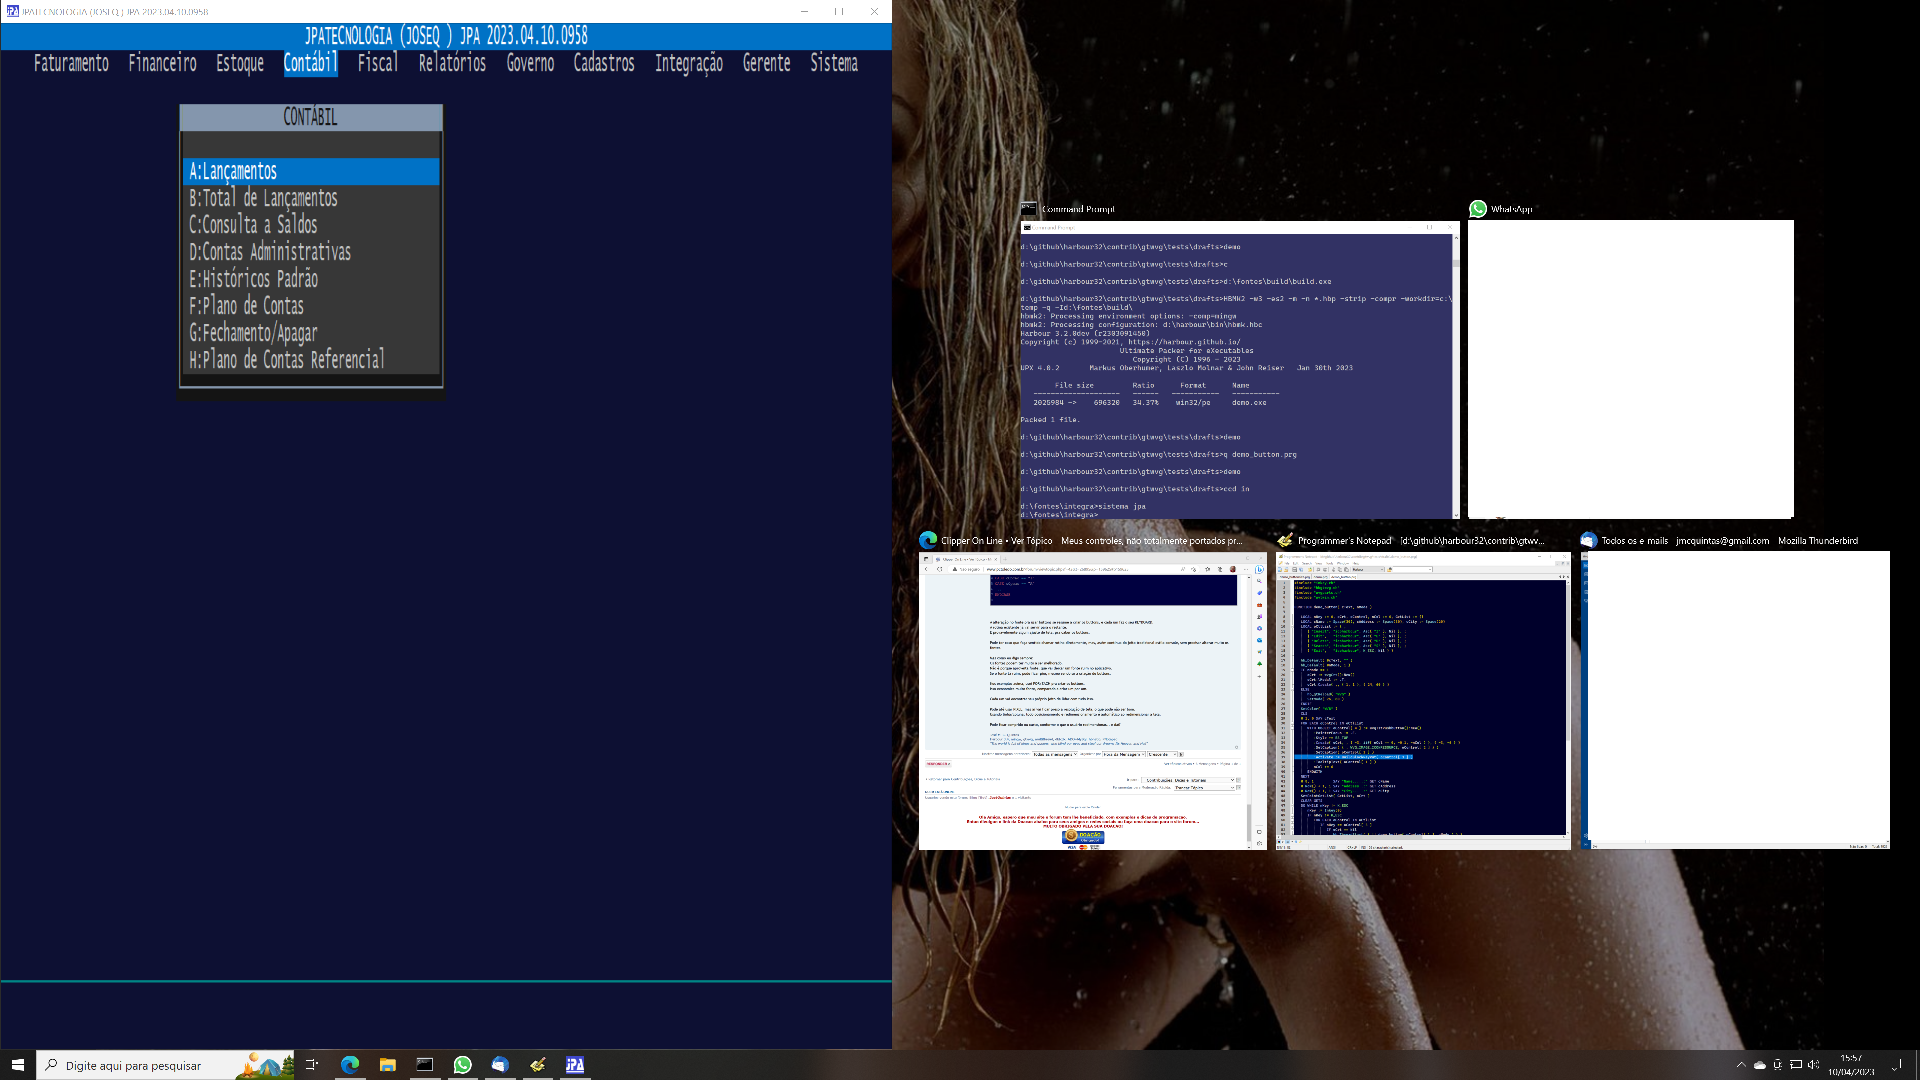1926x1080 pixels.
Task: Click the volume speaker tray icon
Action: pyautogui.click(x=1813, y=1065)
